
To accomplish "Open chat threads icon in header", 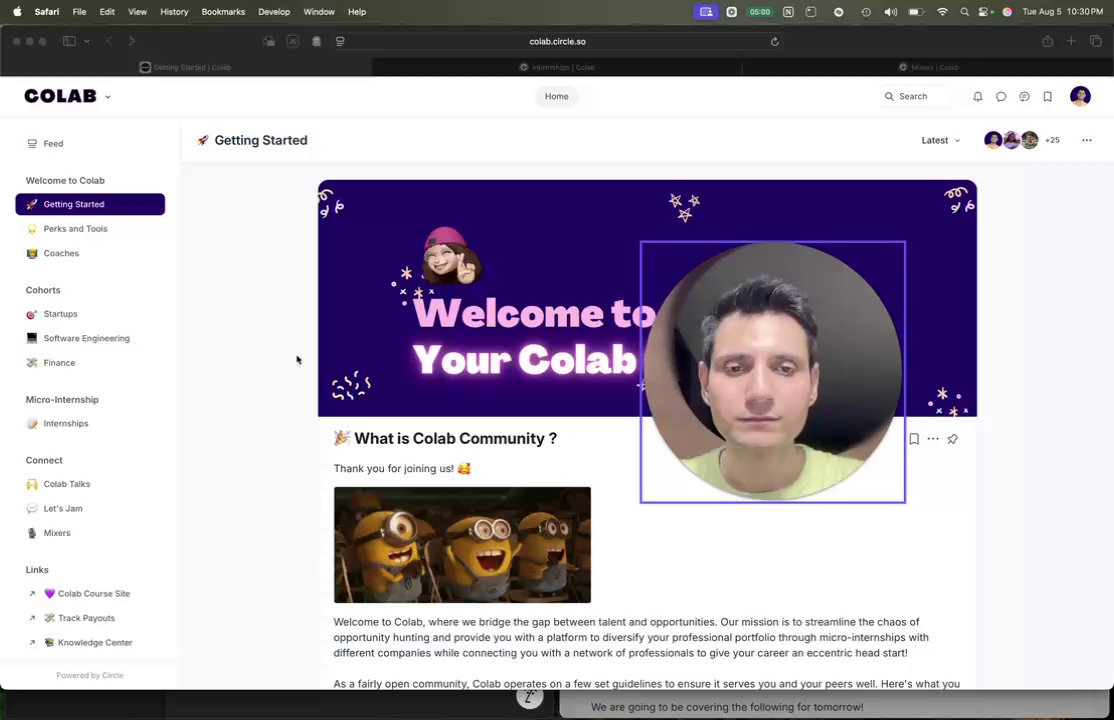I will click(x=1024, y=97).
